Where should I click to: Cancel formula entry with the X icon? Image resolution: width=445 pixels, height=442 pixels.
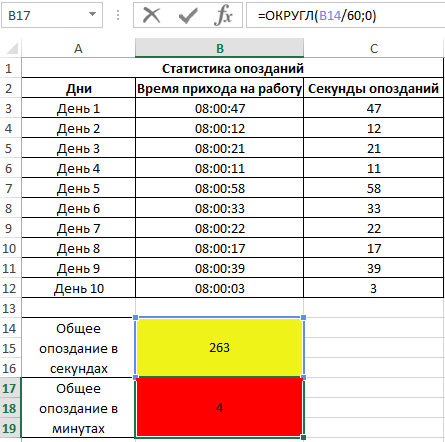152,15
